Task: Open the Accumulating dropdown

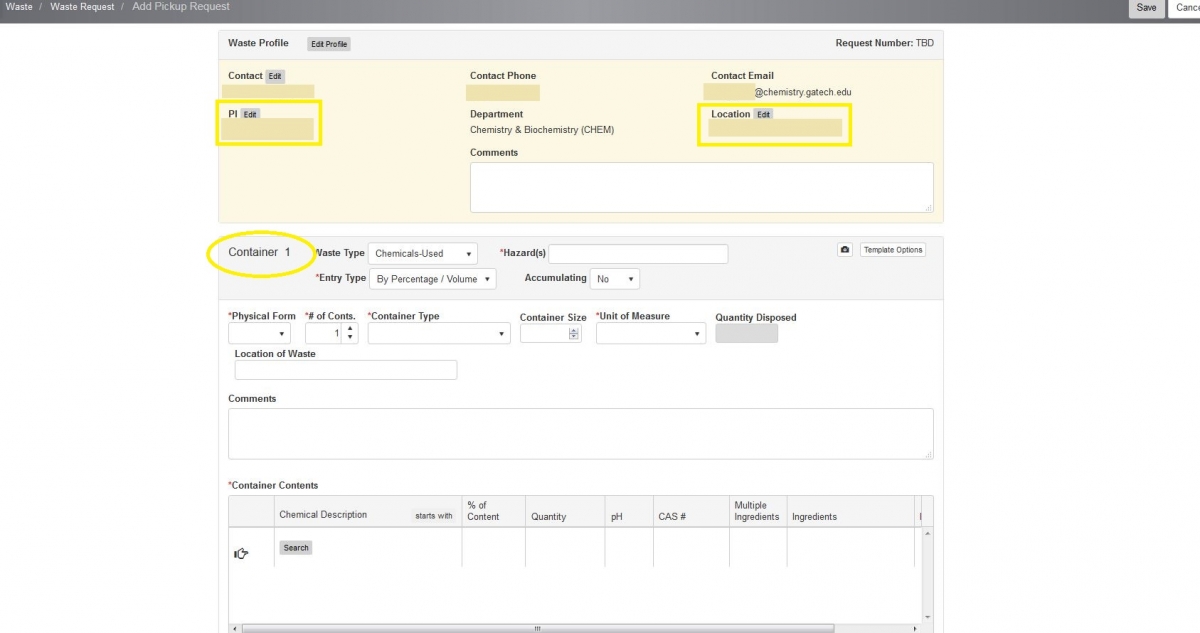Action: click(x=614, y=279)
